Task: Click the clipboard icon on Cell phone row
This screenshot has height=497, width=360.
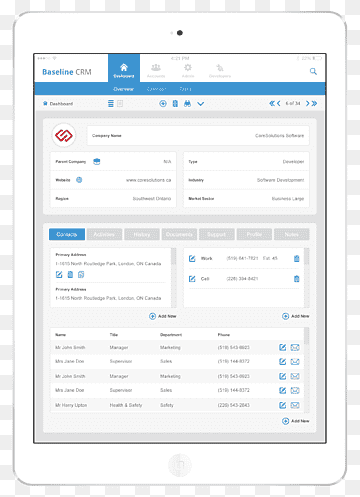Action: (x=297, y=279)
